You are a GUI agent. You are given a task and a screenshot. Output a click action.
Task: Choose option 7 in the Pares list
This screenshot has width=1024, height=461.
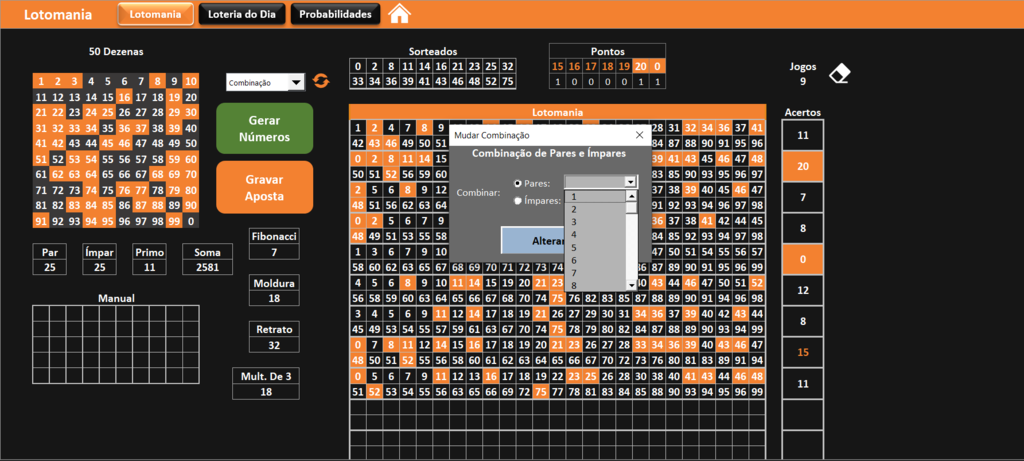point(595,272)
